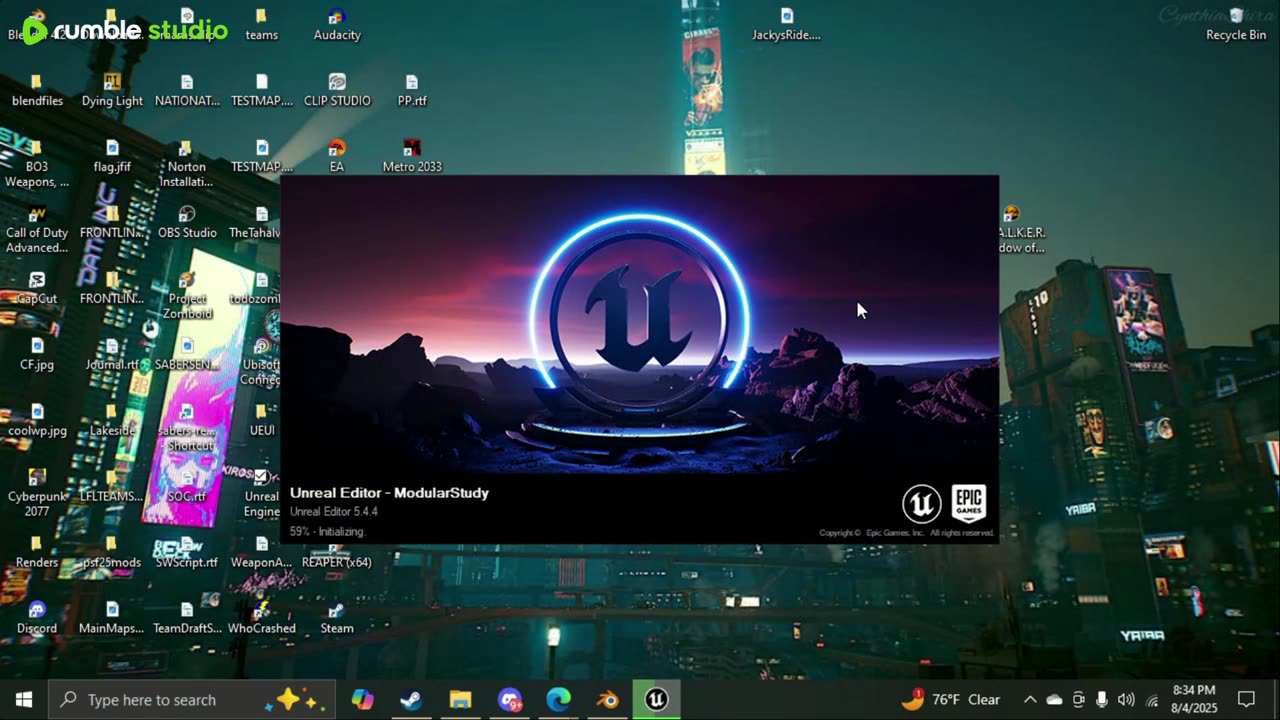This screenshot has height=720, width=1280.
Task: Launch the Unreal Engine desktop shortcut
Action: pos(261,494)
